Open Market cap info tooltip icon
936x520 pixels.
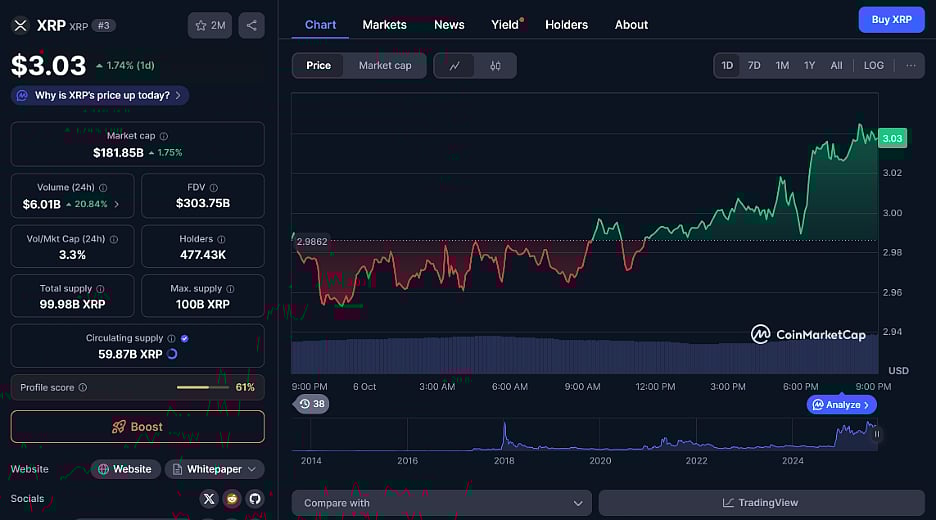point(164,136)
